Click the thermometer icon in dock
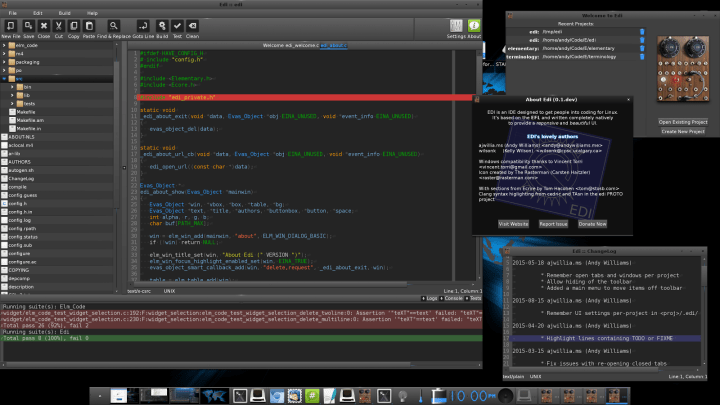Viewport: 720px width, 405px height. click(421, 395)
